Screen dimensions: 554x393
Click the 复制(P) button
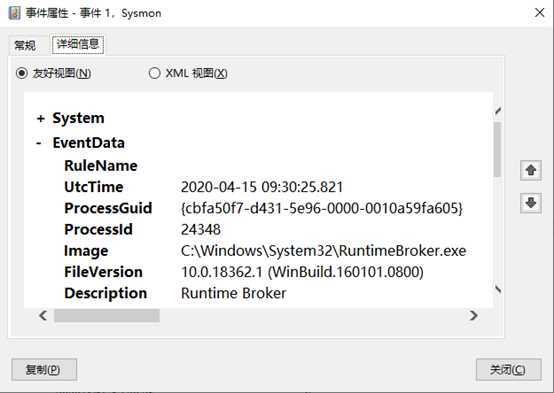44,370
